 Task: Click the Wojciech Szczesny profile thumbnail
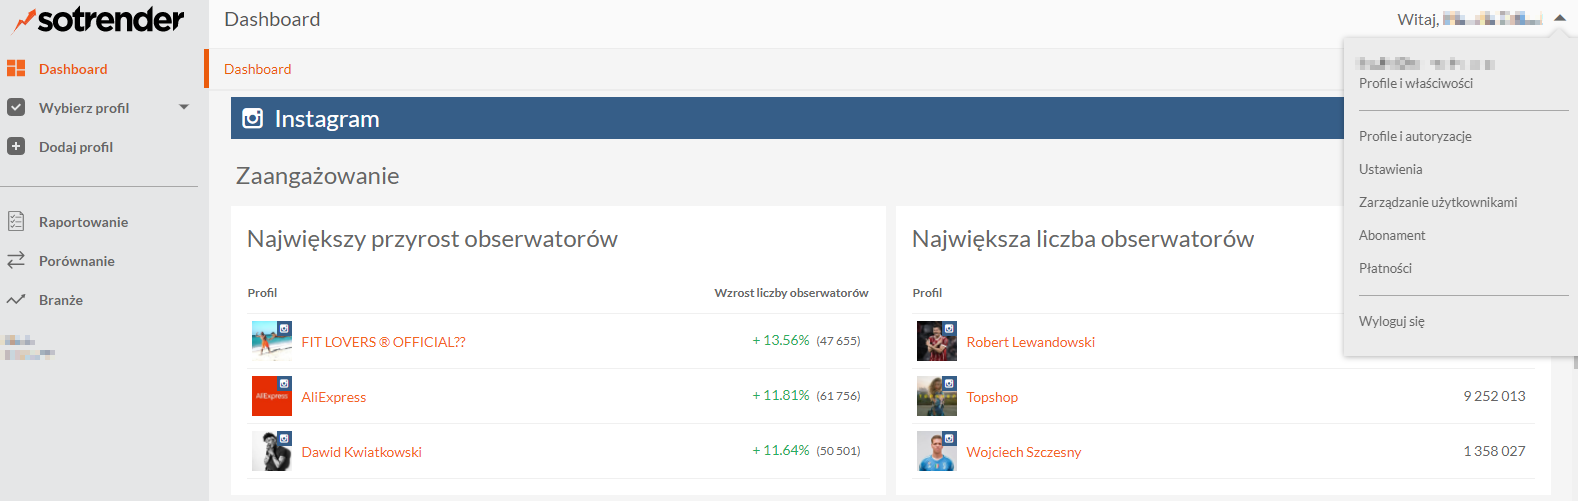click(936, 451)
